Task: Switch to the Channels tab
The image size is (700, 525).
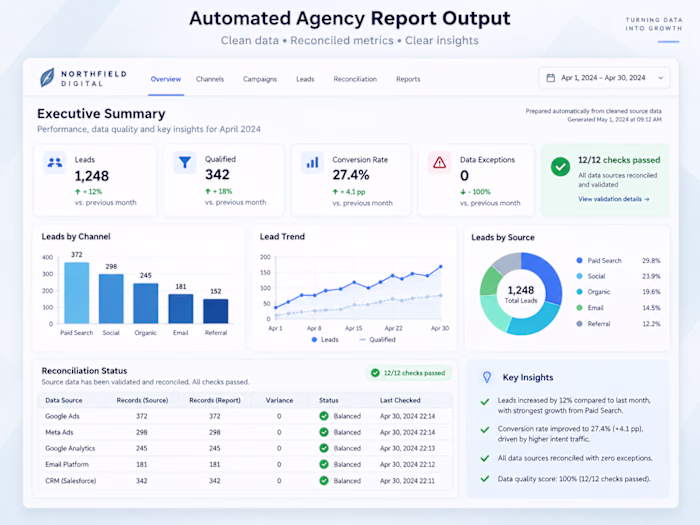Action: coord(210,79)
